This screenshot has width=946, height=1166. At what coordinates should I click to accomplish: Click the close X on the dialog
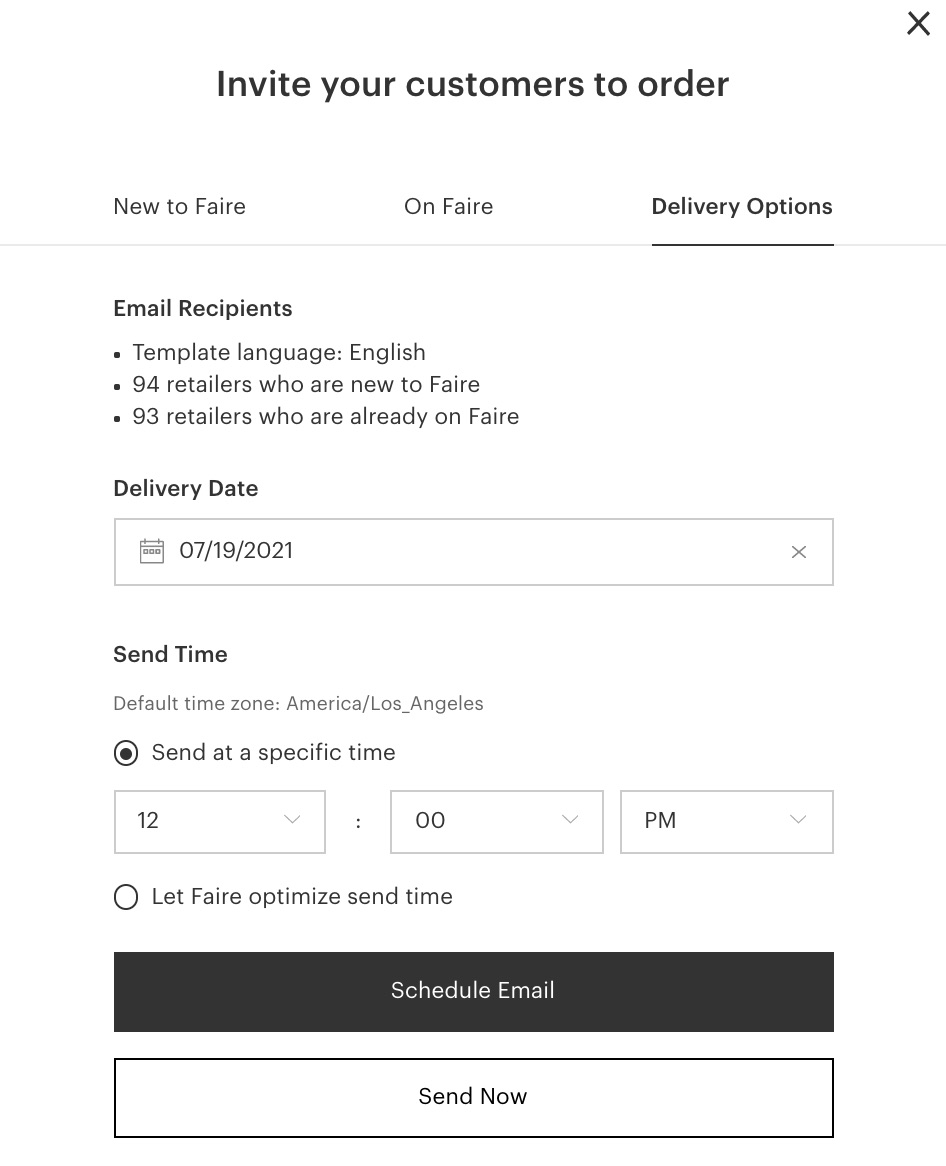pos(918,23)
